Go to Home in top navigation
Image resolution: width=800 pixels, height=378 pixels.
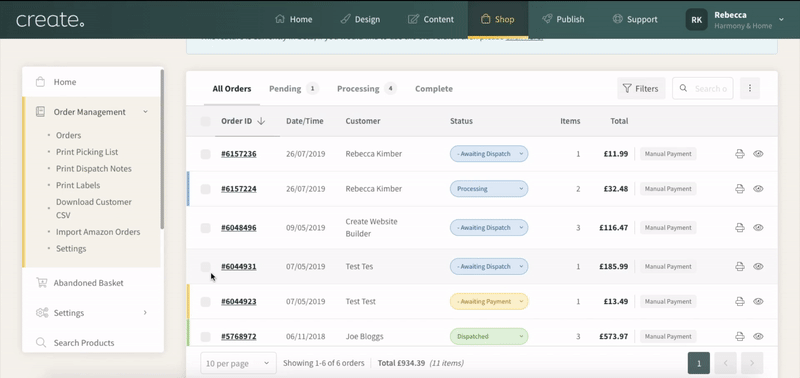pos(294,19)
